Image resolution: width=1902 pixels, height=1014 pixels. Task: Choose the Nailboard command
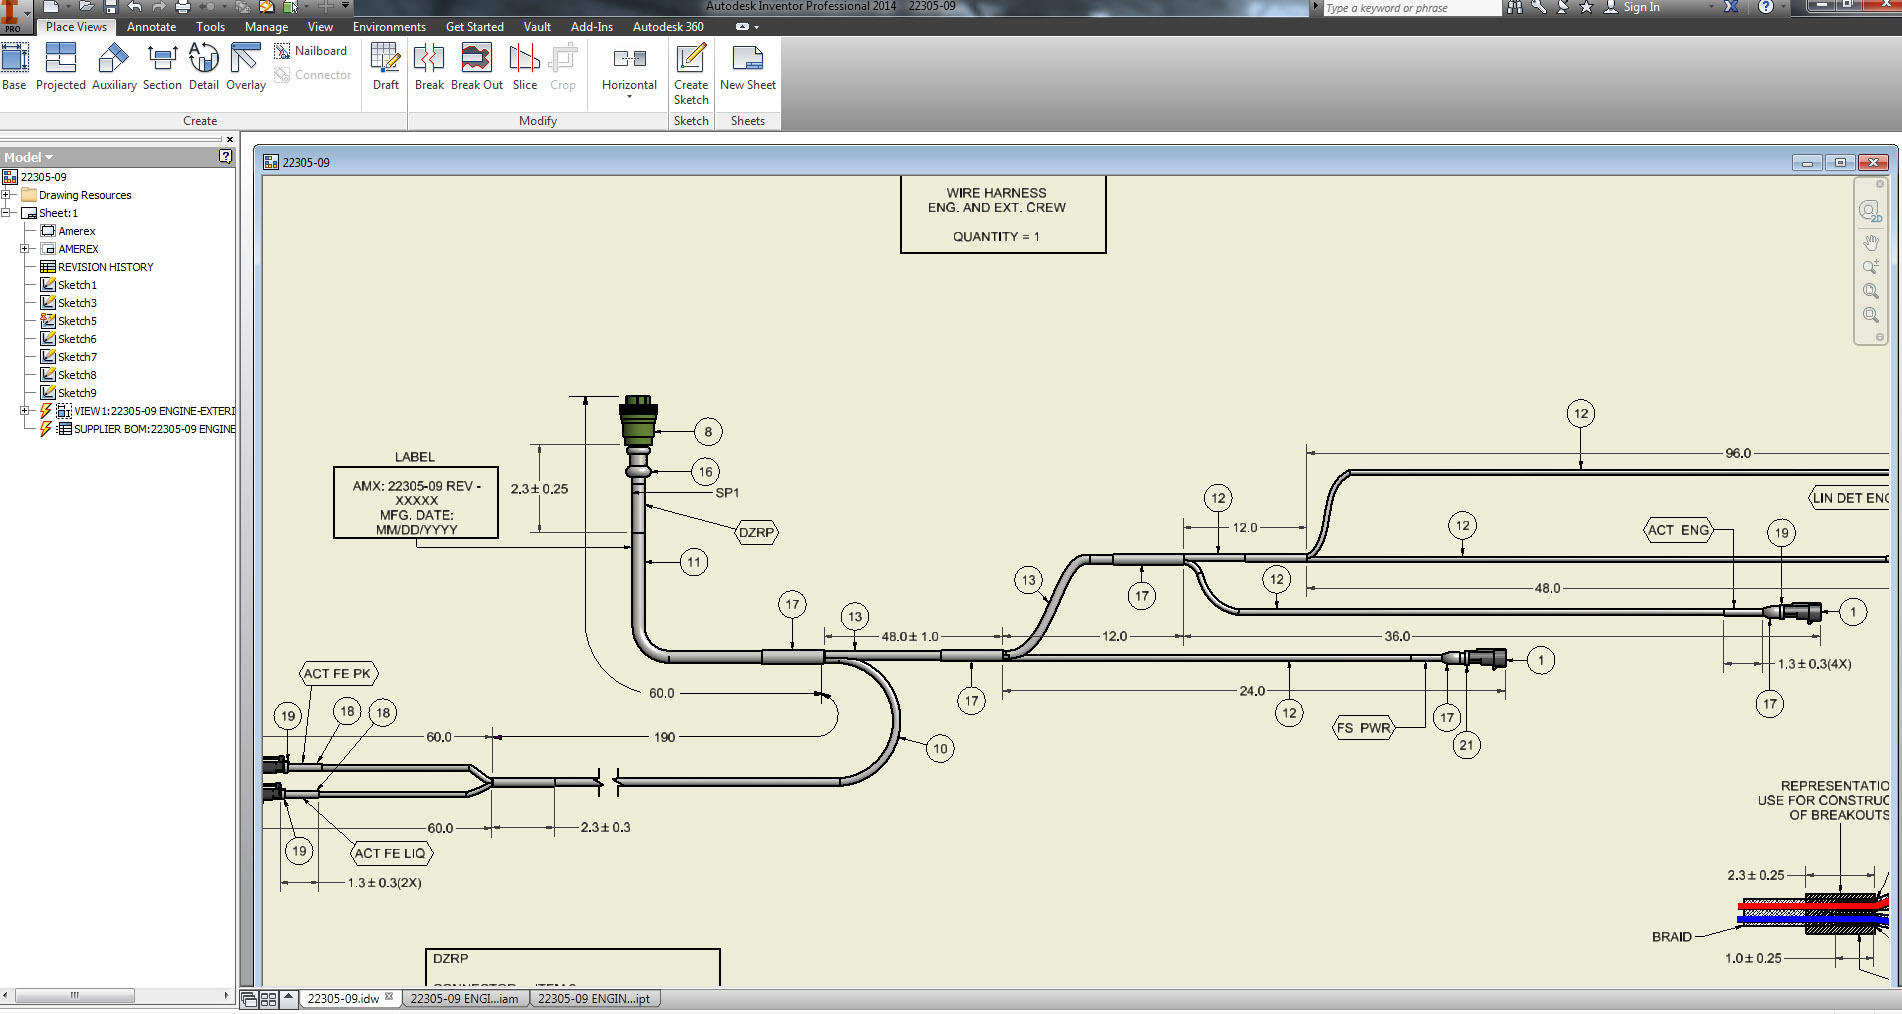[x=311, y=51]
